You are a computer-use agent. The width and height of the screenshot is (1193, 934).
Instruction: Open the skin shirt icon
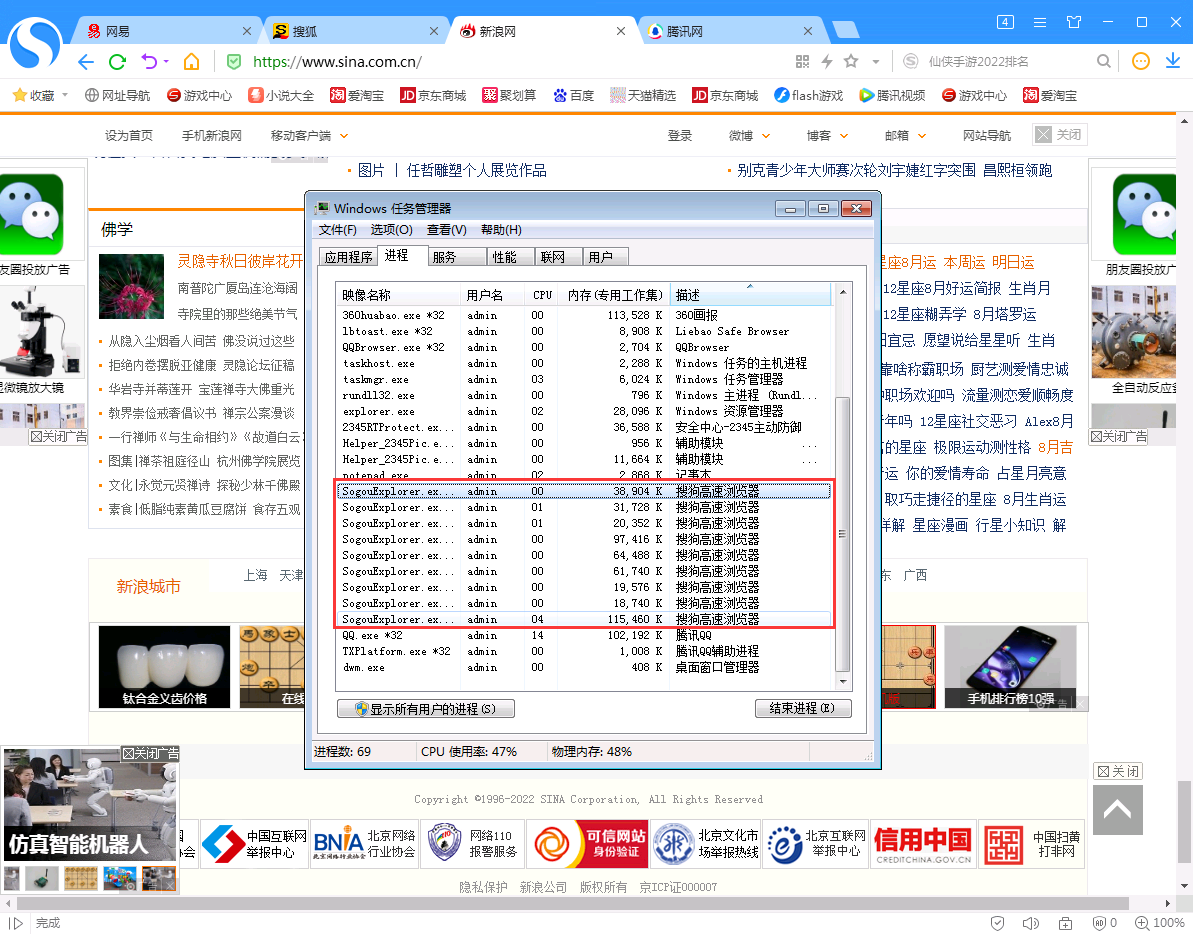coord(1074,22)
